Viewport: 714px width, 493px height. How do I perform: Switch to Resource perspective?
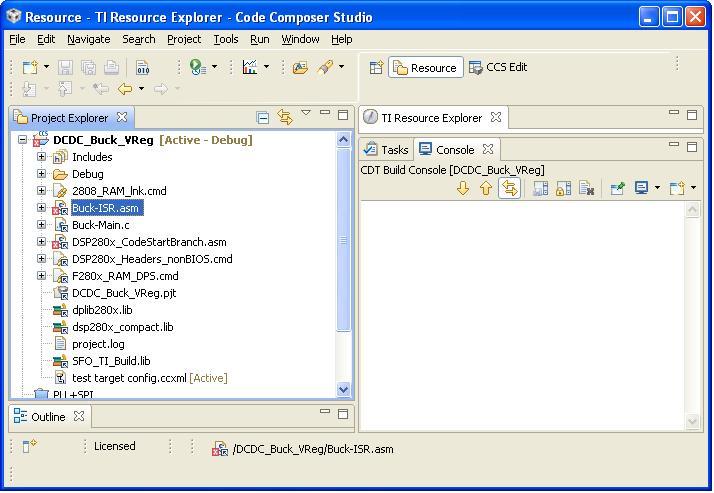426,67
